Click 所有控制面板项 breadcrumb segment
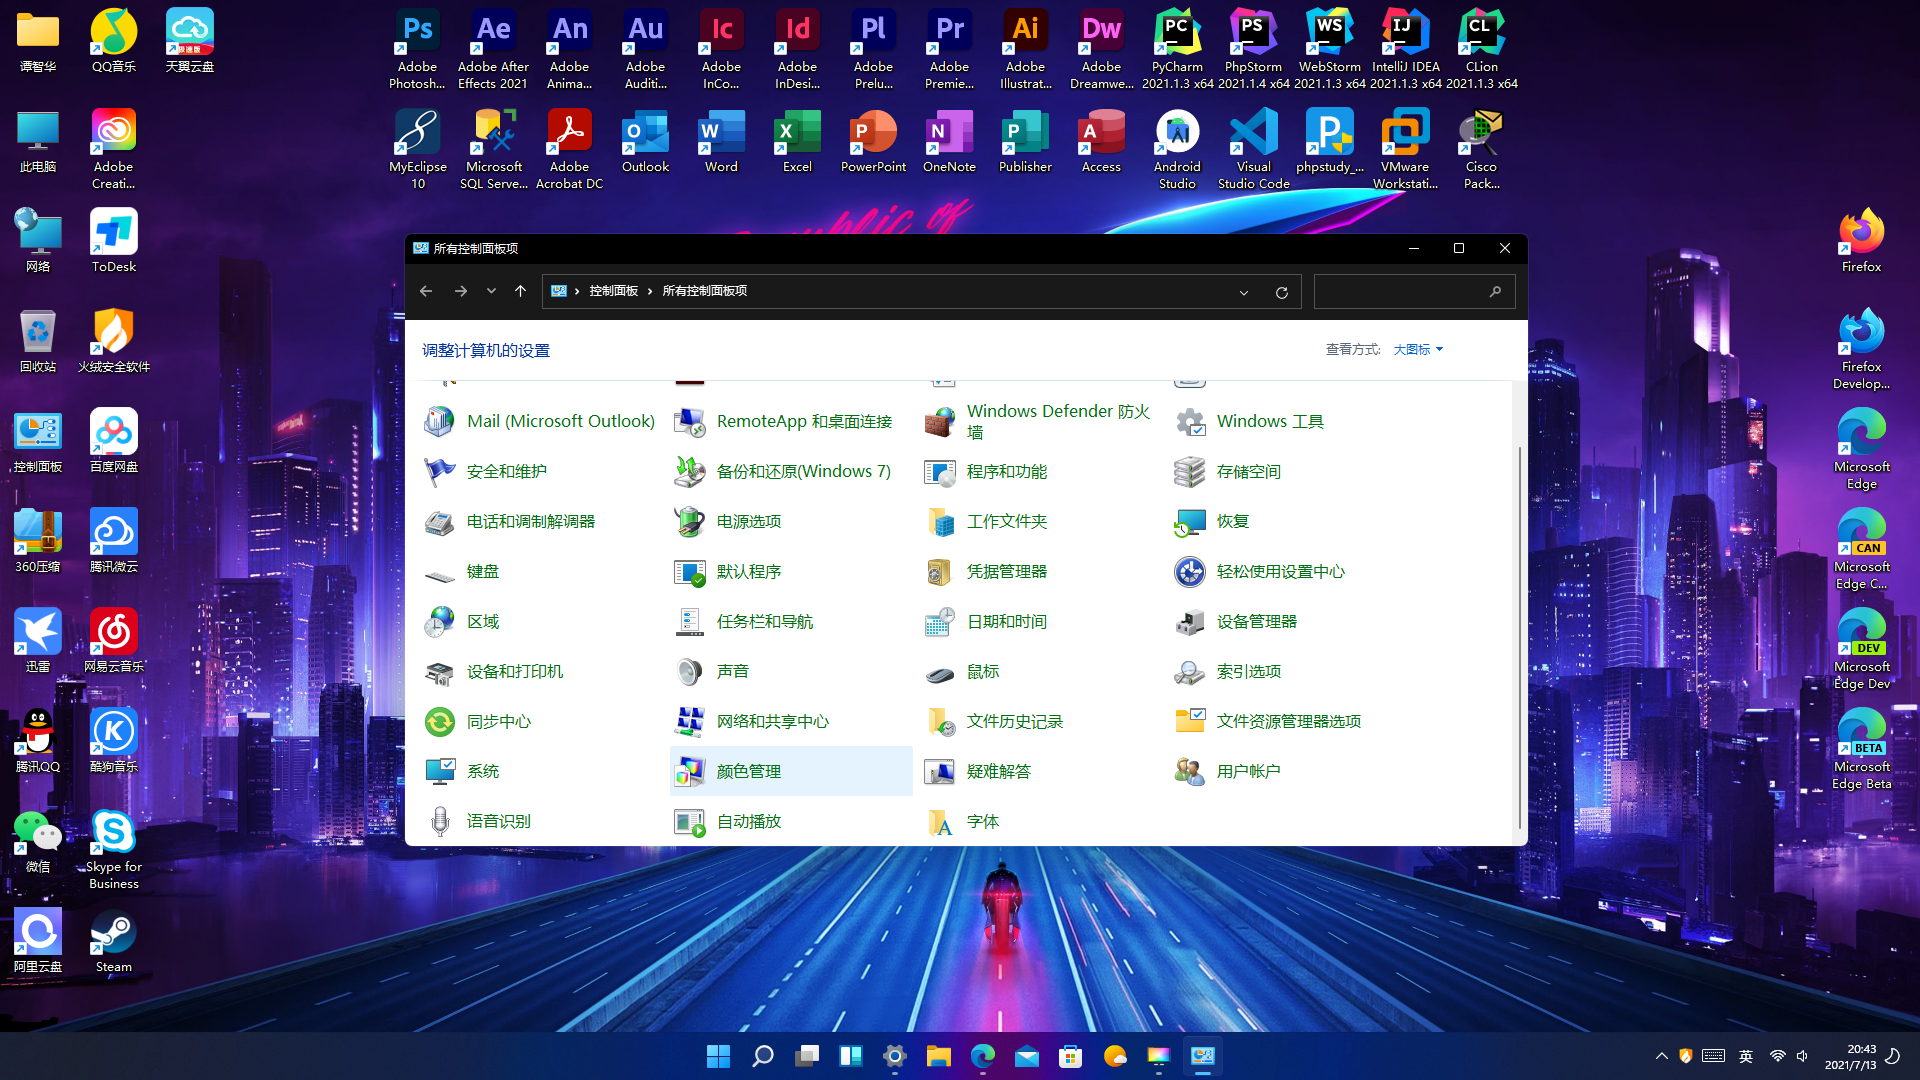 [x=704, y=291]
